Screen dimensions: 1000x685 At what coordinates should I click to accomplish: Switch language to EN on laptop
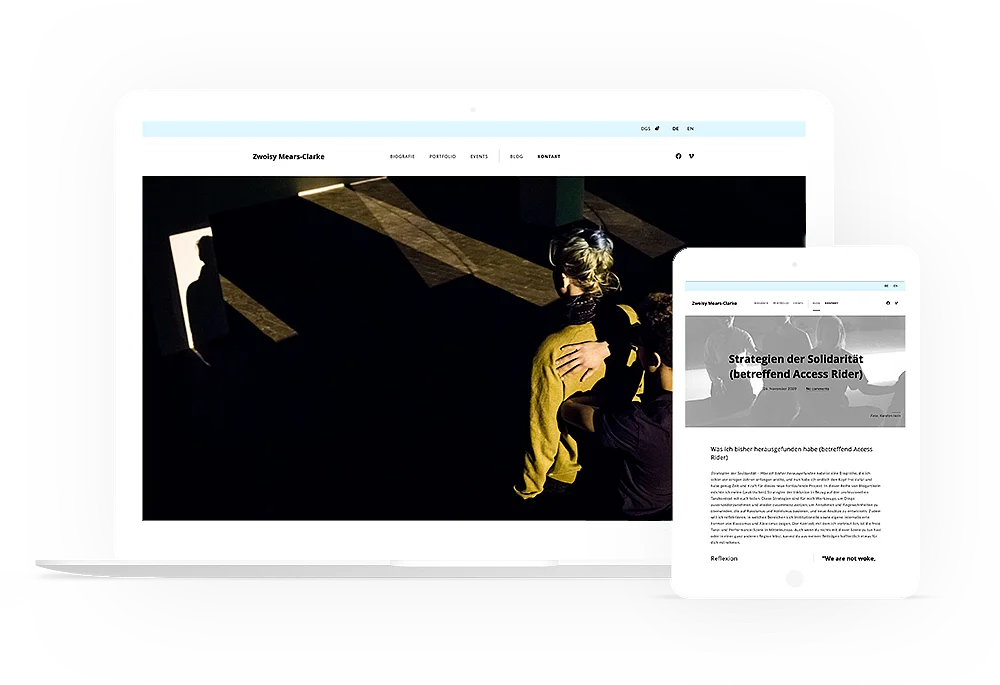click(690, 129)
